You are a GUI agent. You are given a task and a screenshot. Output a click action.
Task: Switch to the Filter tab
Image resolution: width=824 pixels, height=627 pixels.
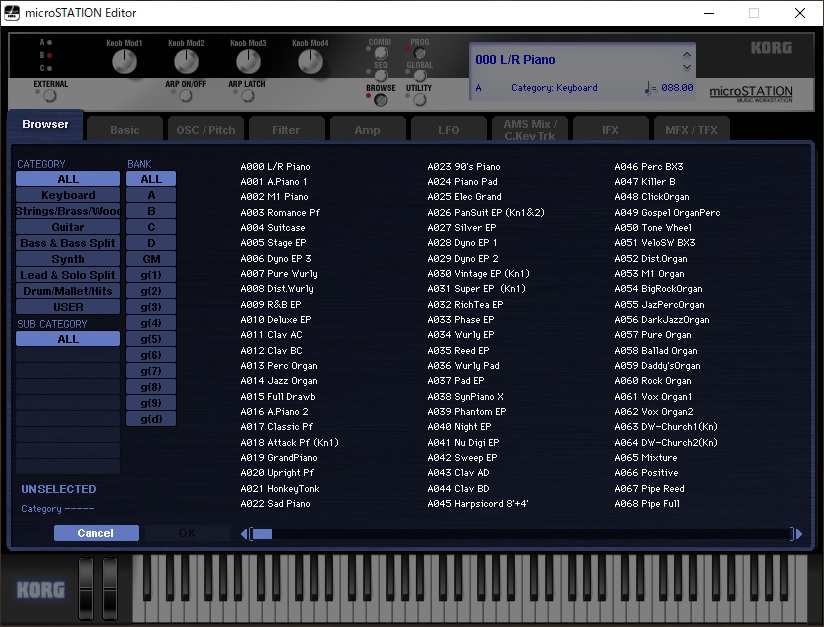pyautogui.click(x=287, y=129)
